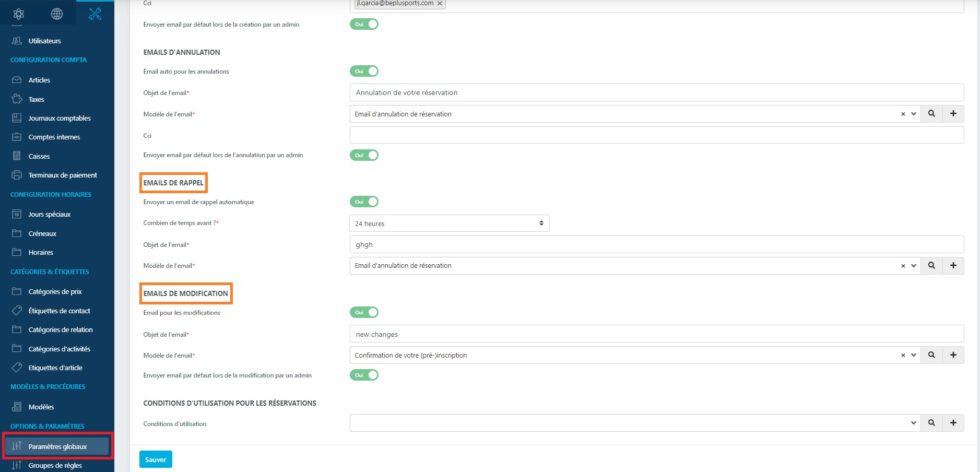Search email templates for cancellation model
The image size is (980, 472).
(931, 114)
